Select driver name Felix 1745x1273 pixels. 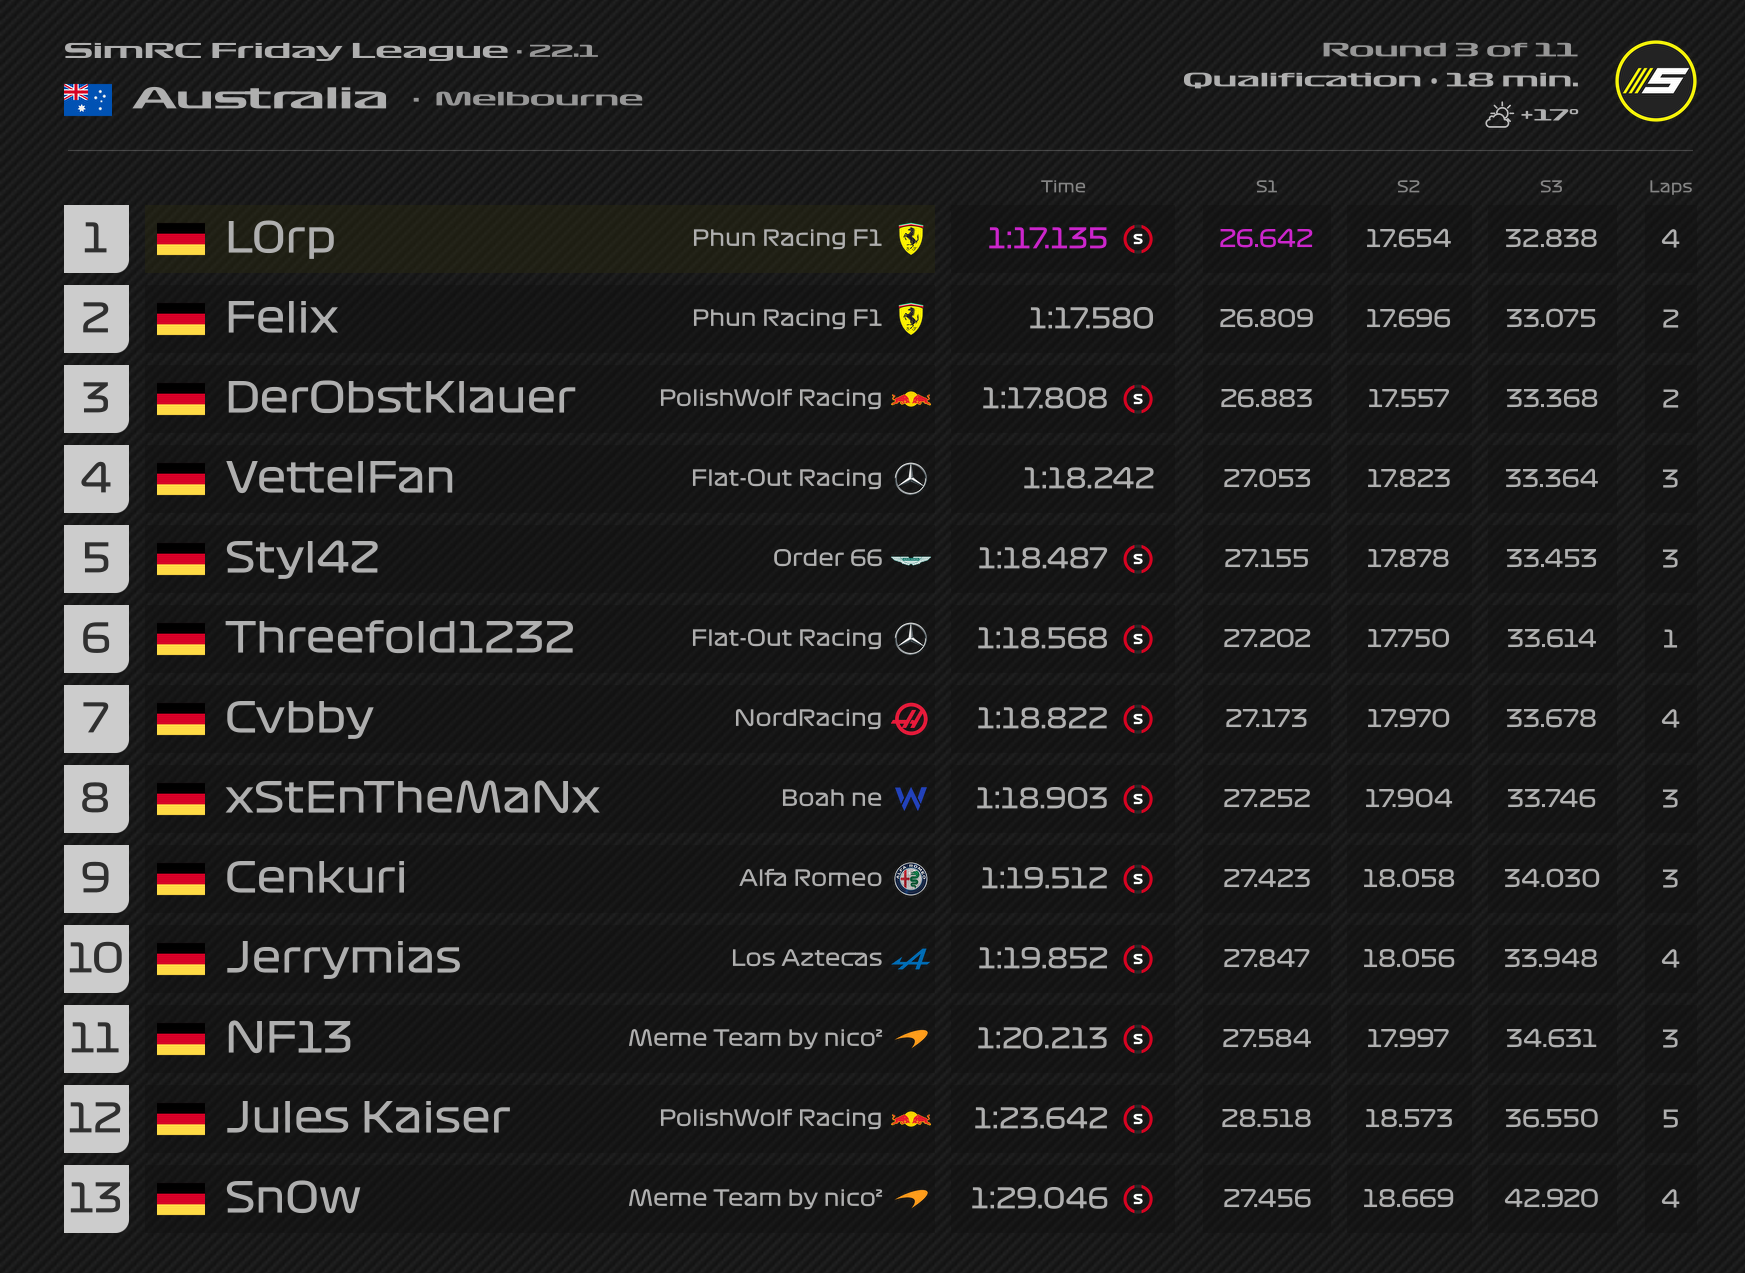(282, 318)
